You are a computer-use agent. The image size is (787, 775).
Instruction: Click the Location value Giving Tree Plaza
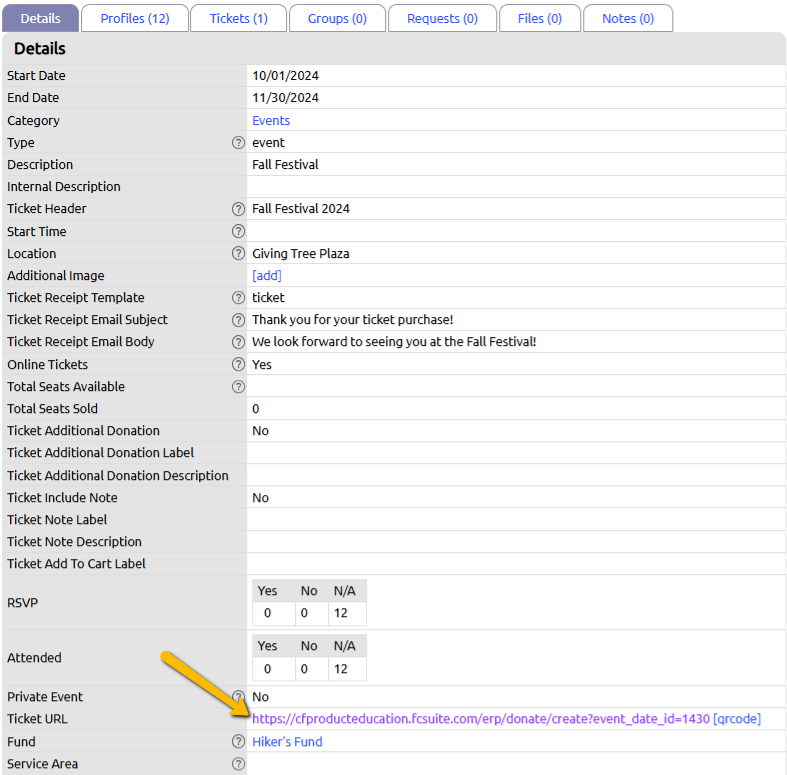pyautogui.click(x=301, y=253)
